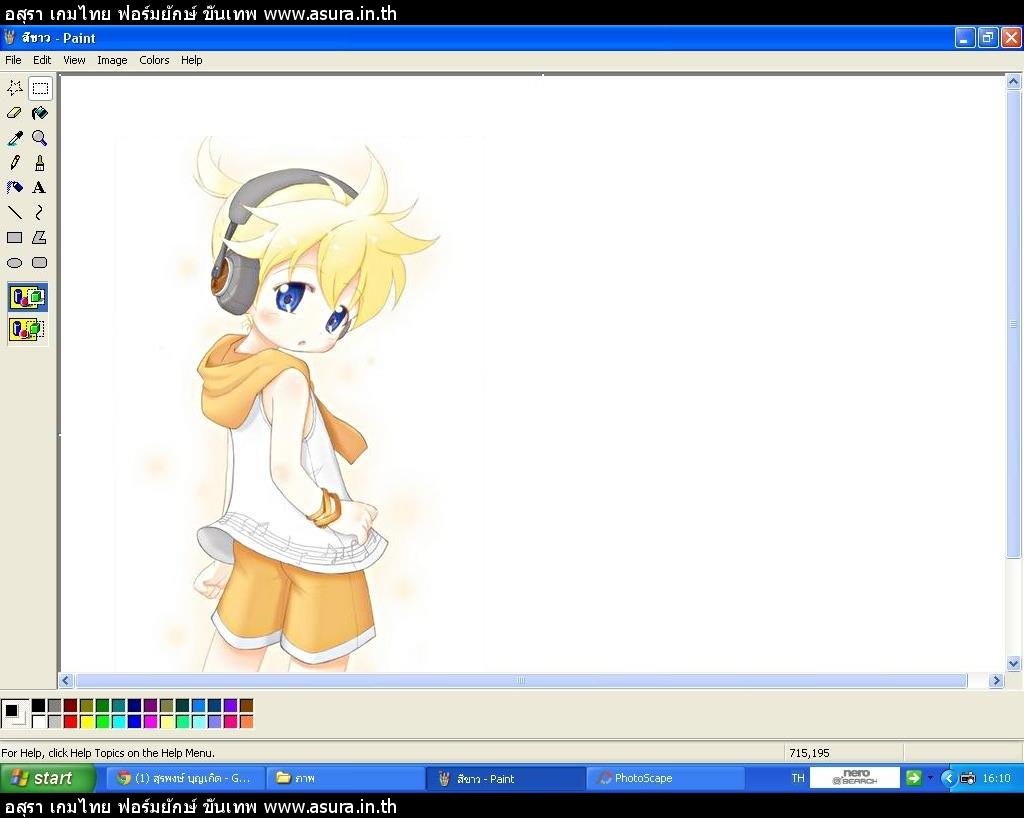
Task: Open the TH language bar indicator
Action: [x=798, y=778]
